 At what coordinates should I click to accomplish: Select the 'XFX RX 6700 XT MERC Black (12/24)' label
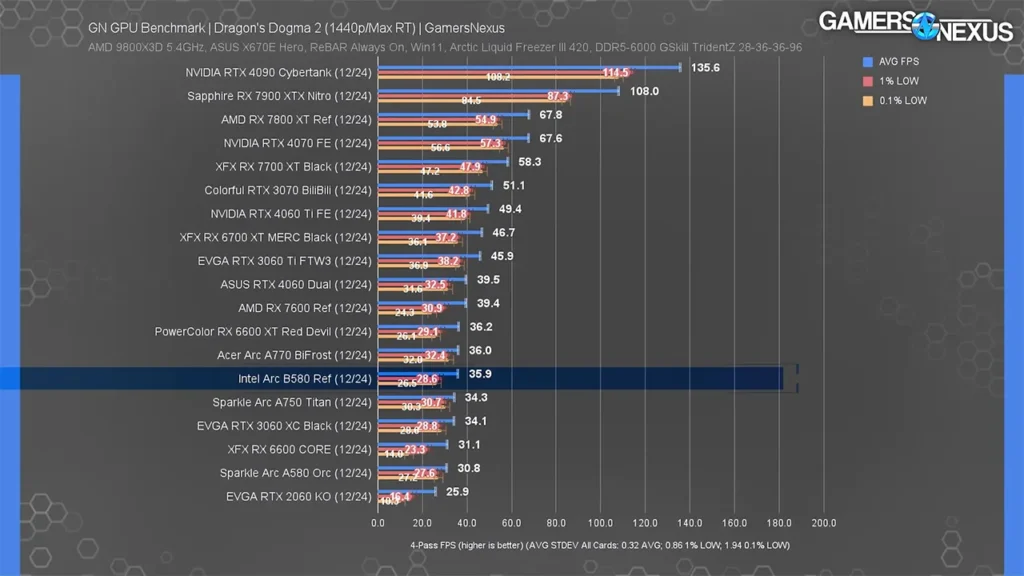276,237
